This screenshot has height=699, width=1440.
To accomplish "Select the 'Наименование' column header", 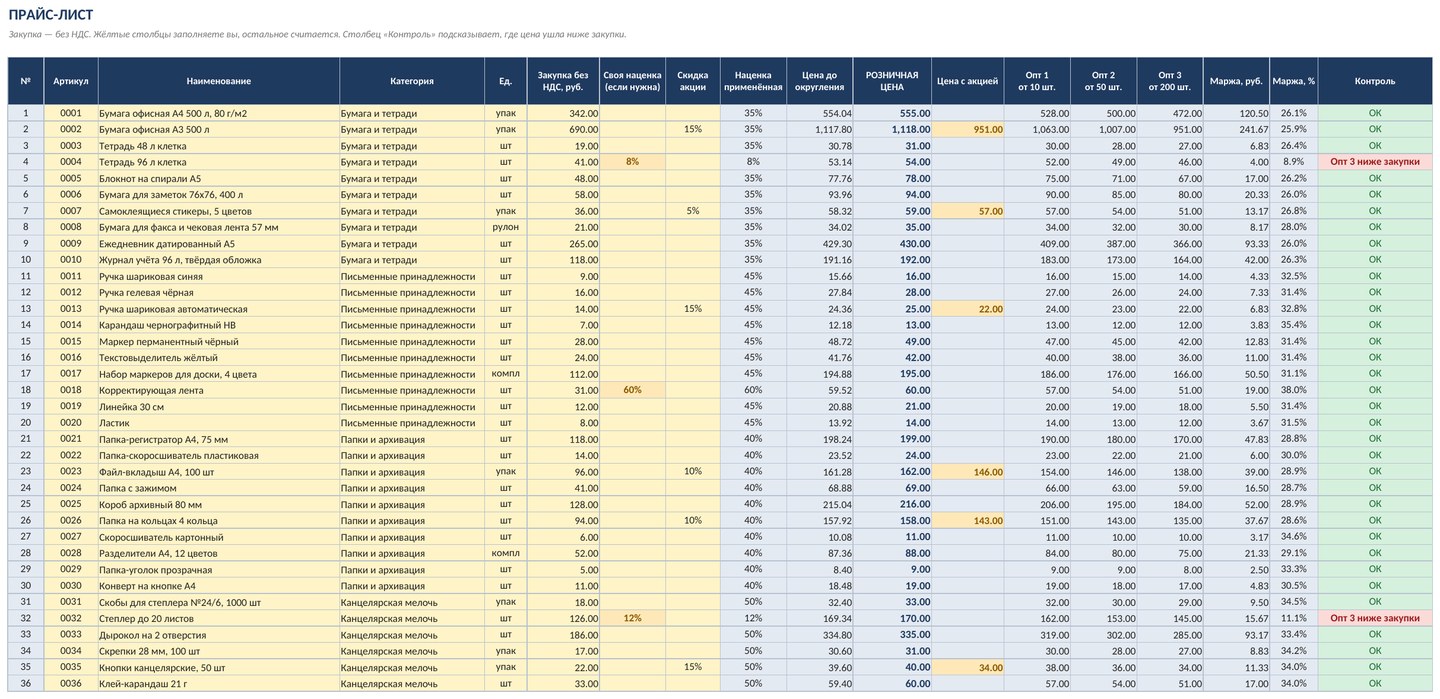I will 218,81.
